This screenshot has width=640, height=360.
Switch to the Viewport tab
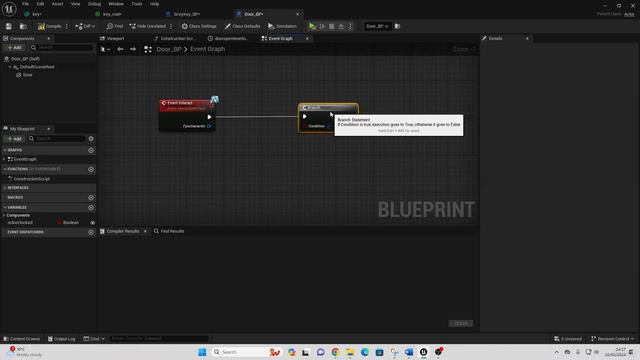pyautogui.click(x=115, y=38)
